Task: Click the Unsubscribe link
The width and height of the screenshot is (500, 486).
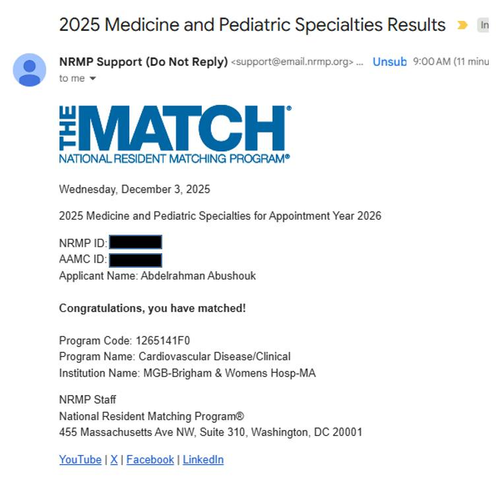Action: click(x=389, y=62)
